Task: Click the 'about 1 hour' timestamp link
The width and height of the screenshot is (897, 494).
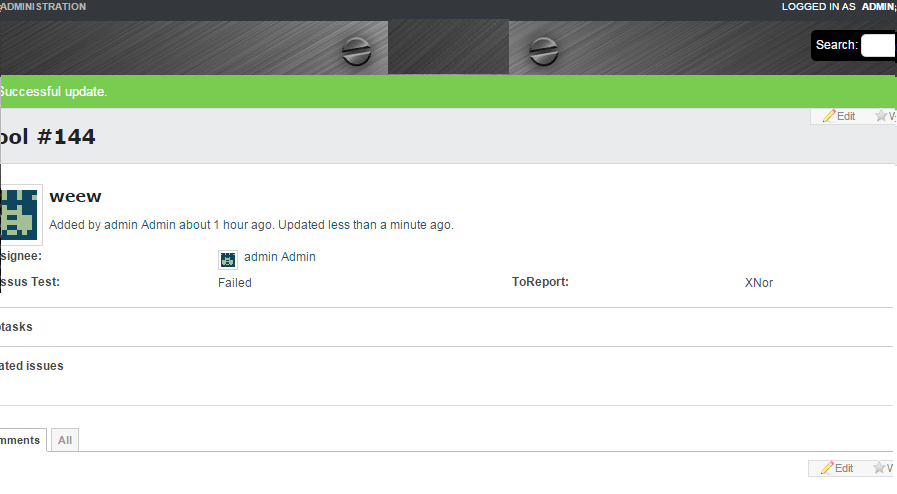Action: click(213, 225)
